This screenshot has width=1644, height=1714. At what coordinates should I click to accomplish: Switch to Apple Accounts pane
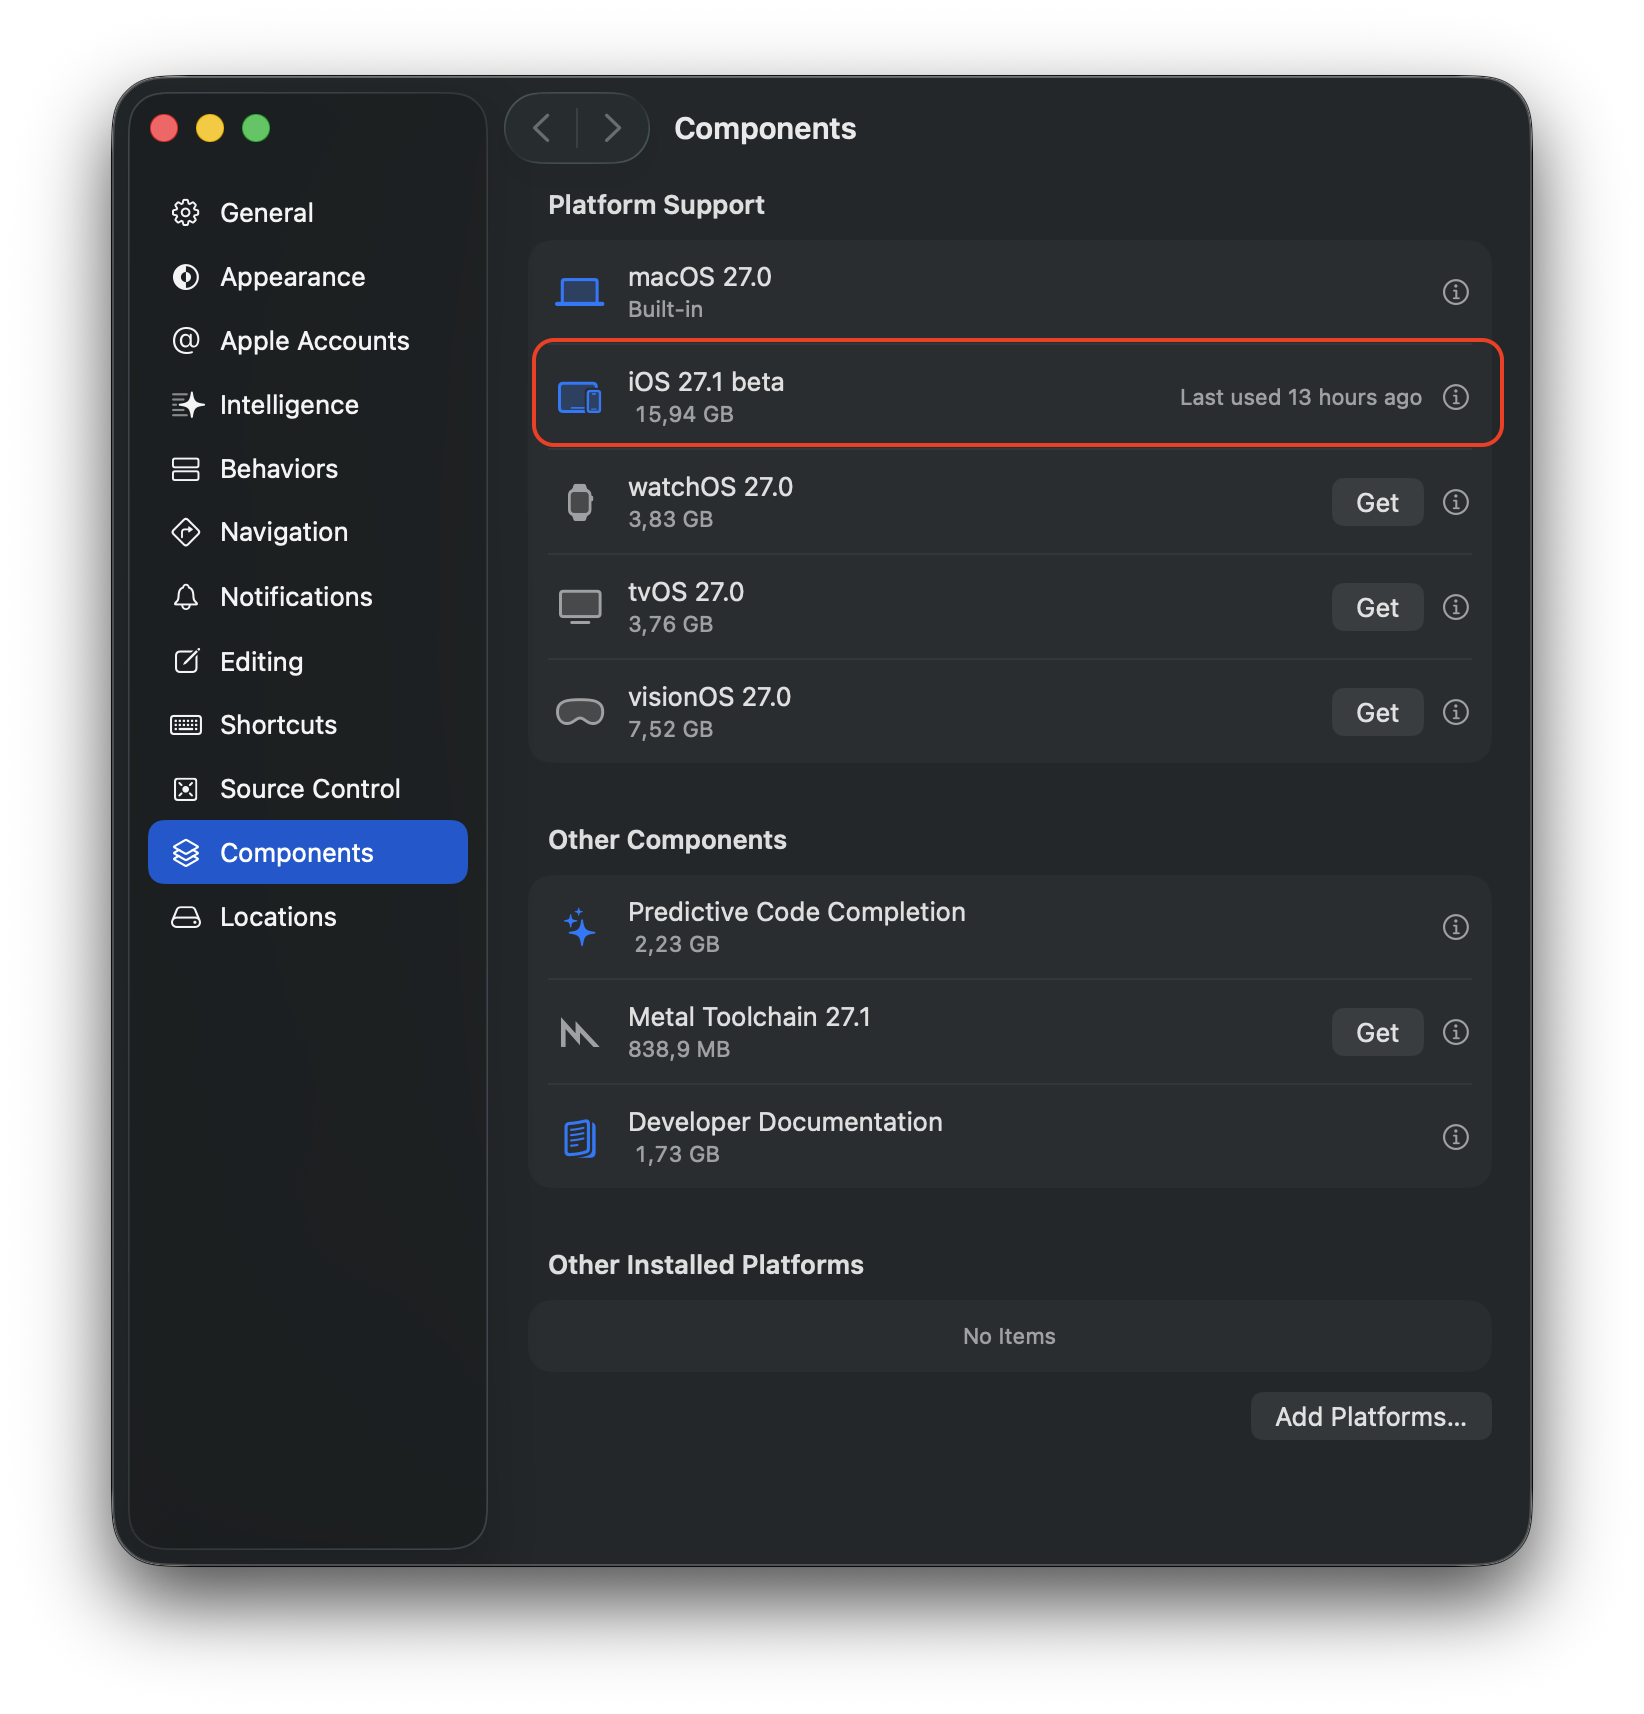click(x=308, y=341)
